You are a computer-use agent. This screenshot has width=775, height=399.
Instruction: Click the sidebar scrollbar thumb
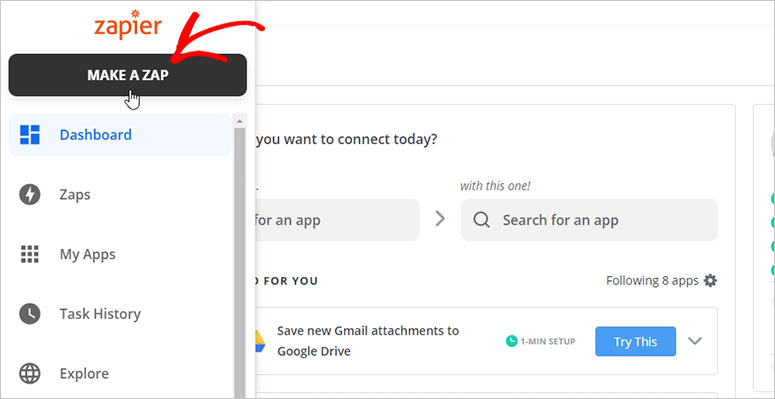click(240, 262)
